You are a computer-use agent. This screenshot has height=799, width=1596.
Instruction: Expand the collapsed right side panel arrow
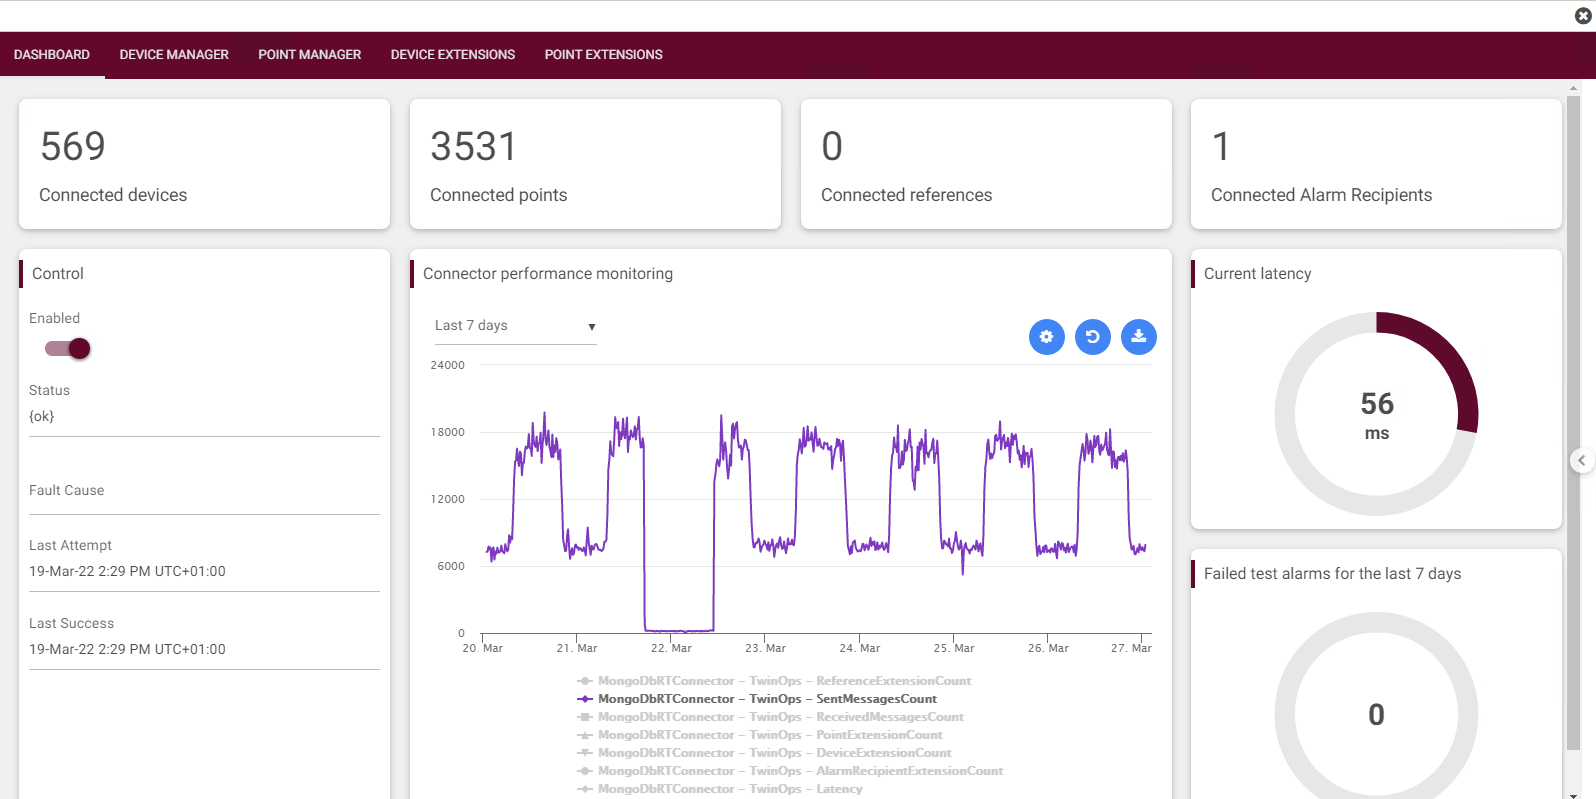[x=1581, y=460]
